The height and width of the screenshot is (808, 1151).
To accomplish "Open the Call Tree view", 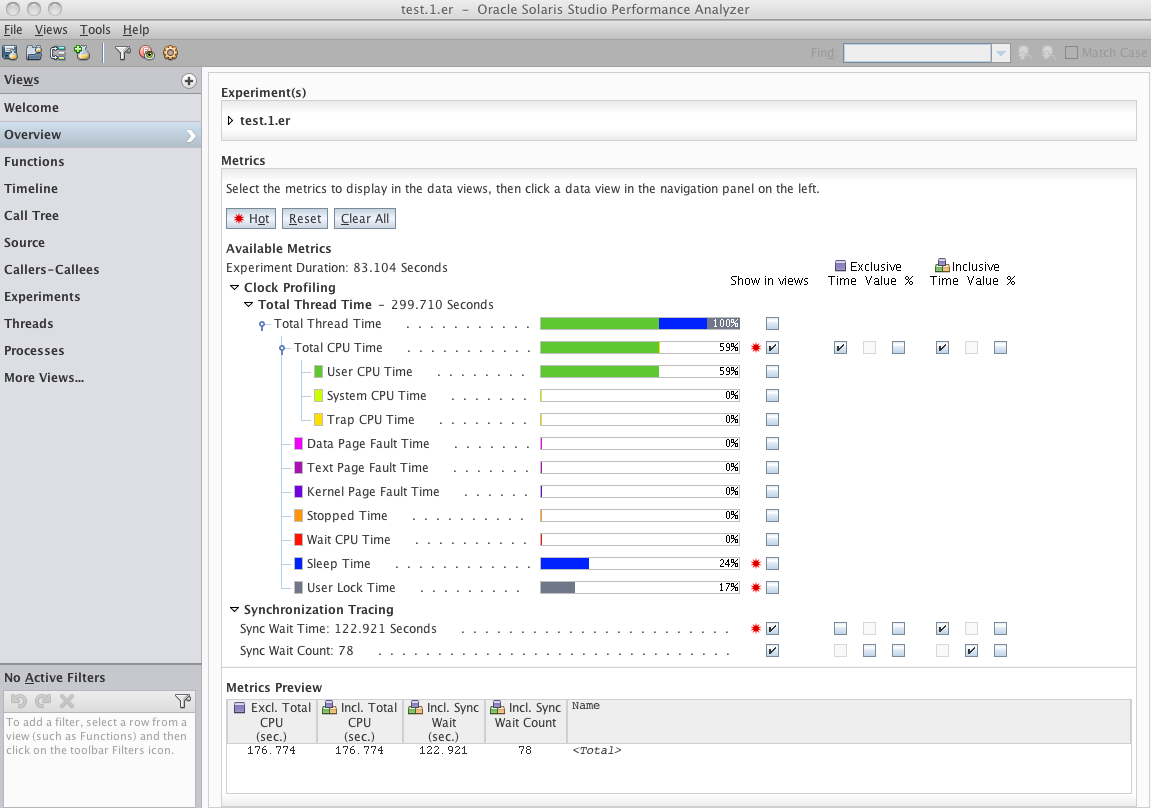I will (101, 216).
